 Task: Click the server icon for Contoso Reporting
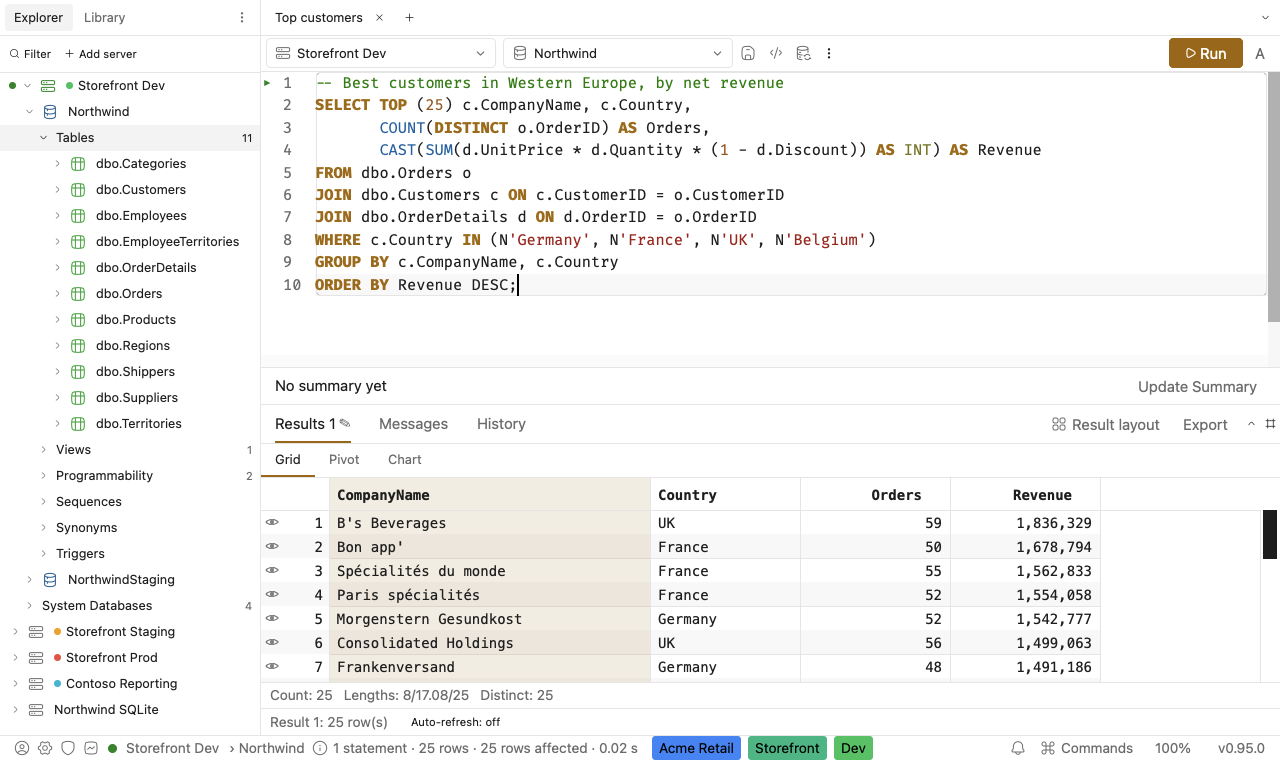pos(36,684)
